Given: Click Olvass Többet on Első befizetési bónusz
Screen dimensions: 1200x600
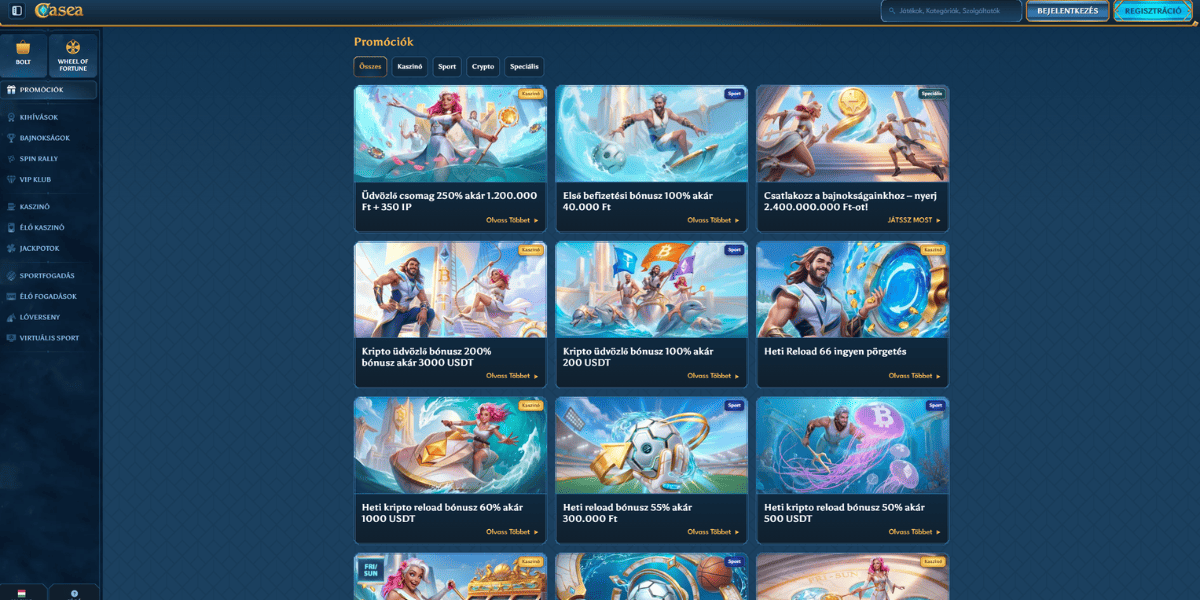Looking at the screenshot, I should [x=713, y=220].
